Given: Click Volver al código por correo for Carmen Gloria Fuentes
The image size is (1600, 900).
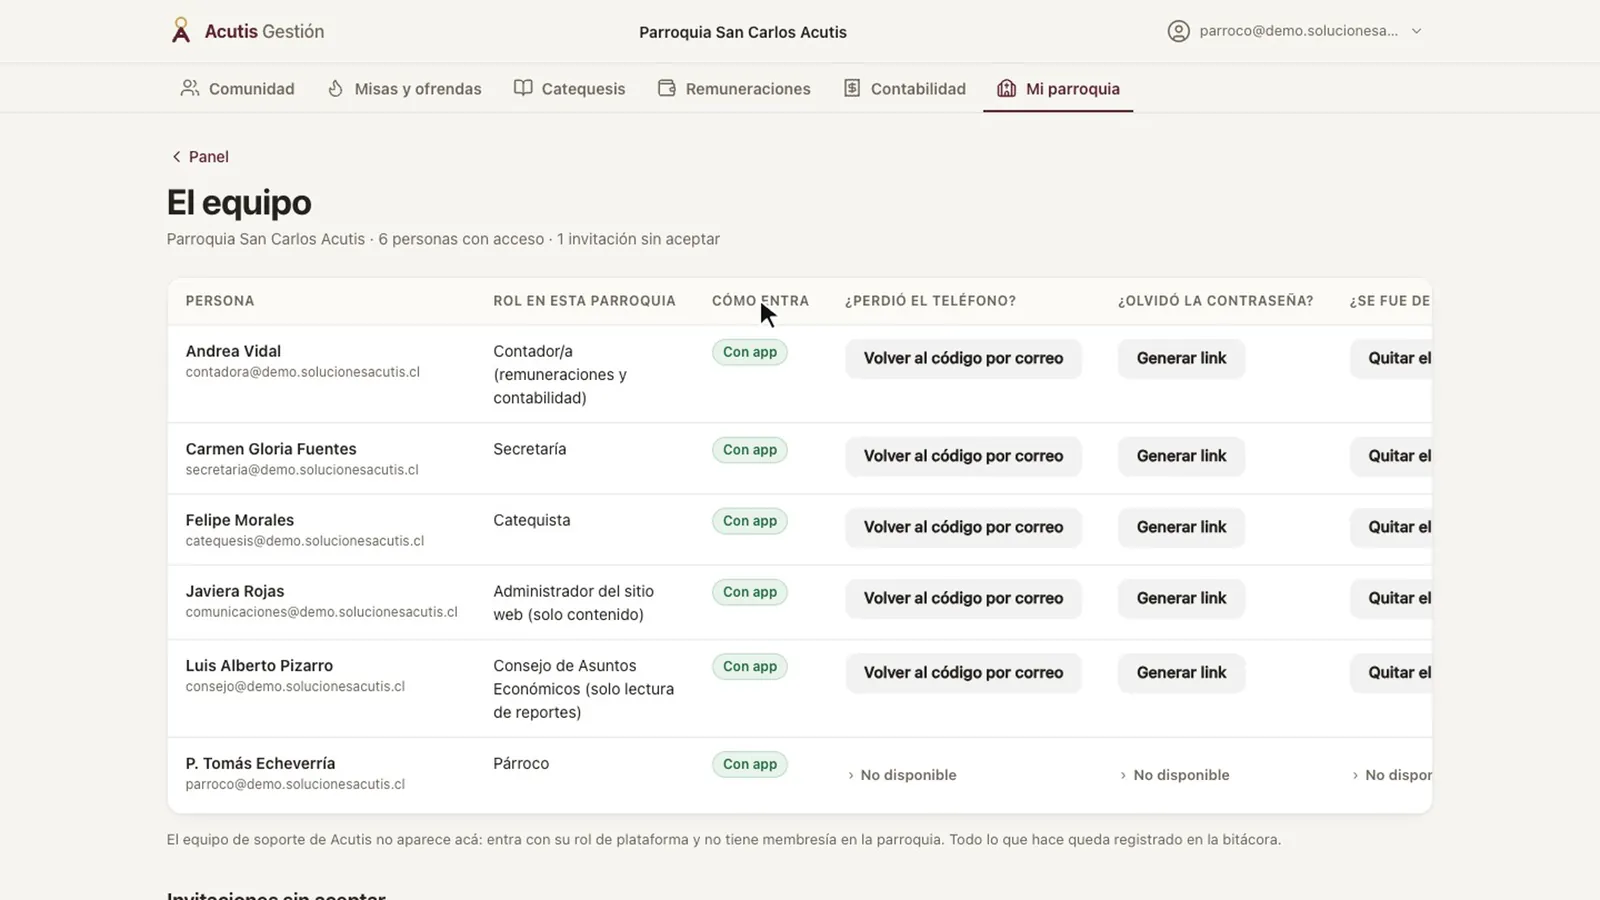Looking at the screenshot, I should [963, 456].
